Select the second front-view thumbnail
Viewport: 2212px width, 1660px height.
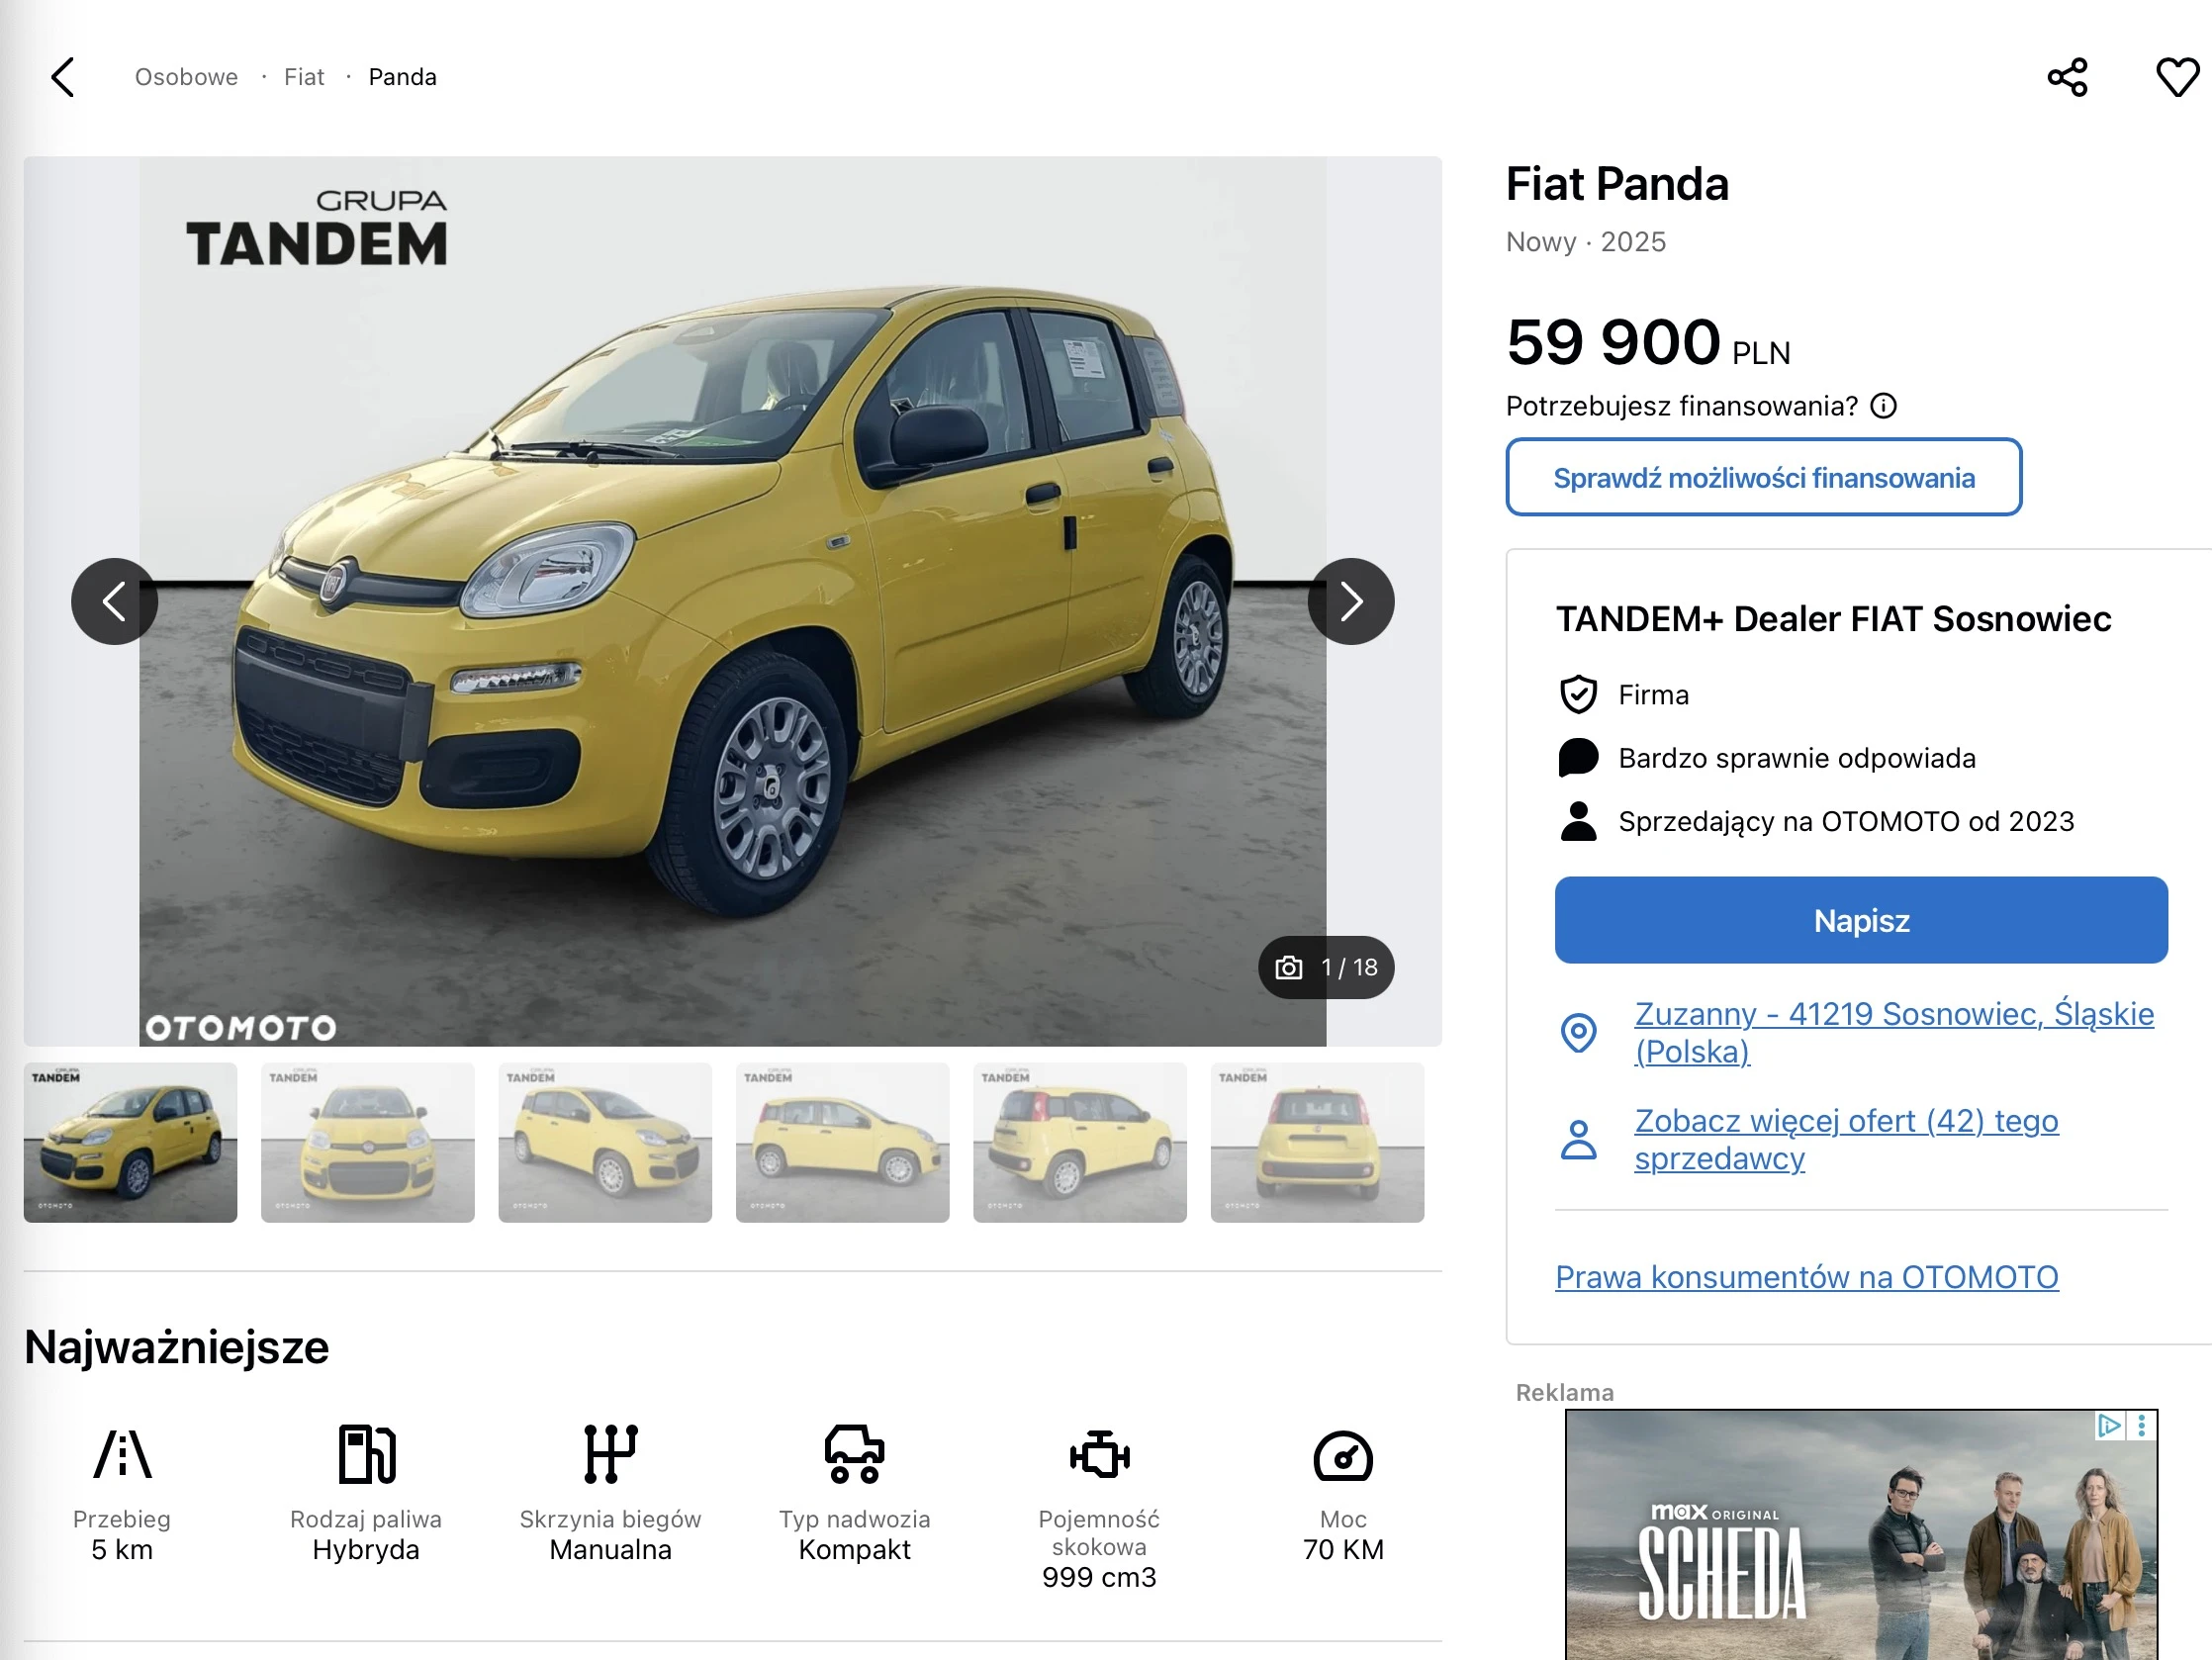point(367,1142)
